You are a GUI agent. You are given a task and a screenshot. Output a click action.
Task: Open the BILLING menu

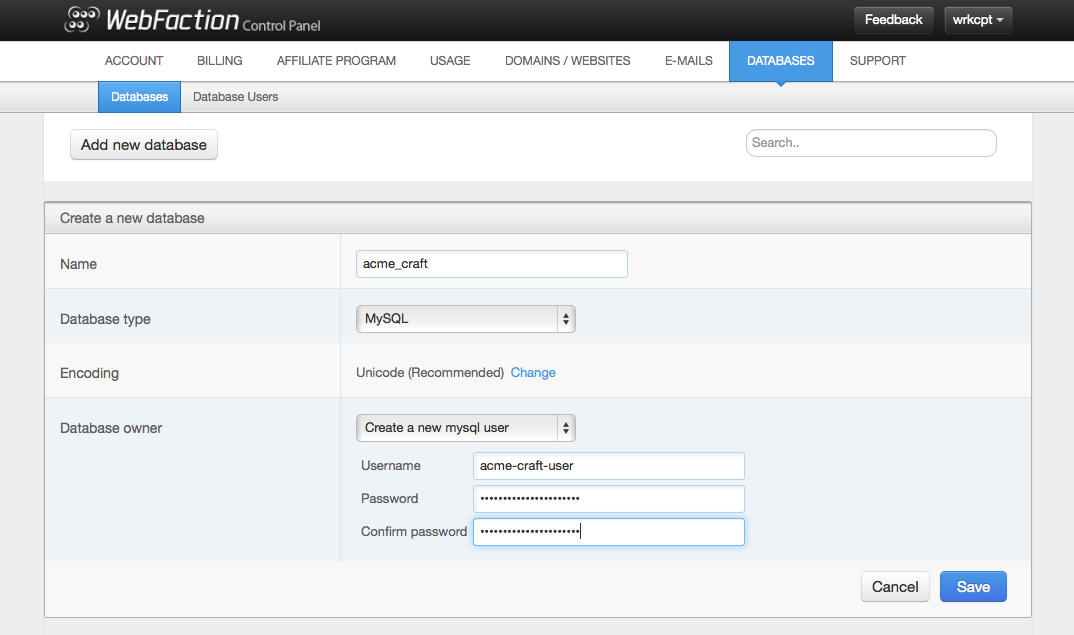point(220,61)
